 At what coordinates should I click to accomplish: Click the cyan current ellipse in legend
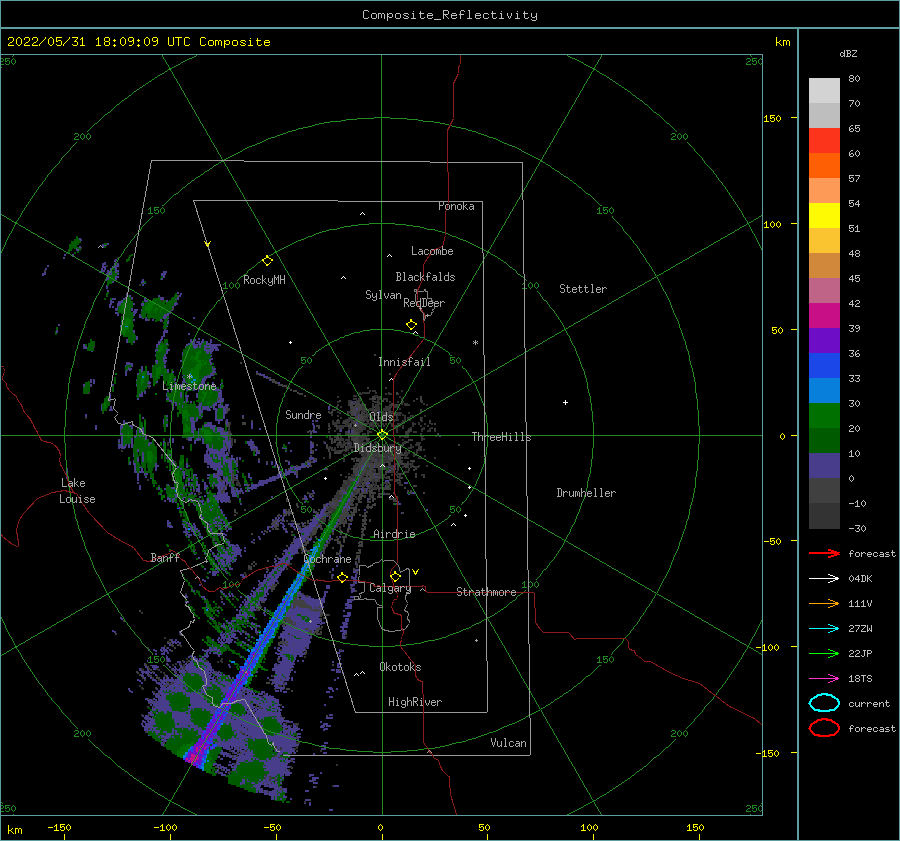click(824, 703)
